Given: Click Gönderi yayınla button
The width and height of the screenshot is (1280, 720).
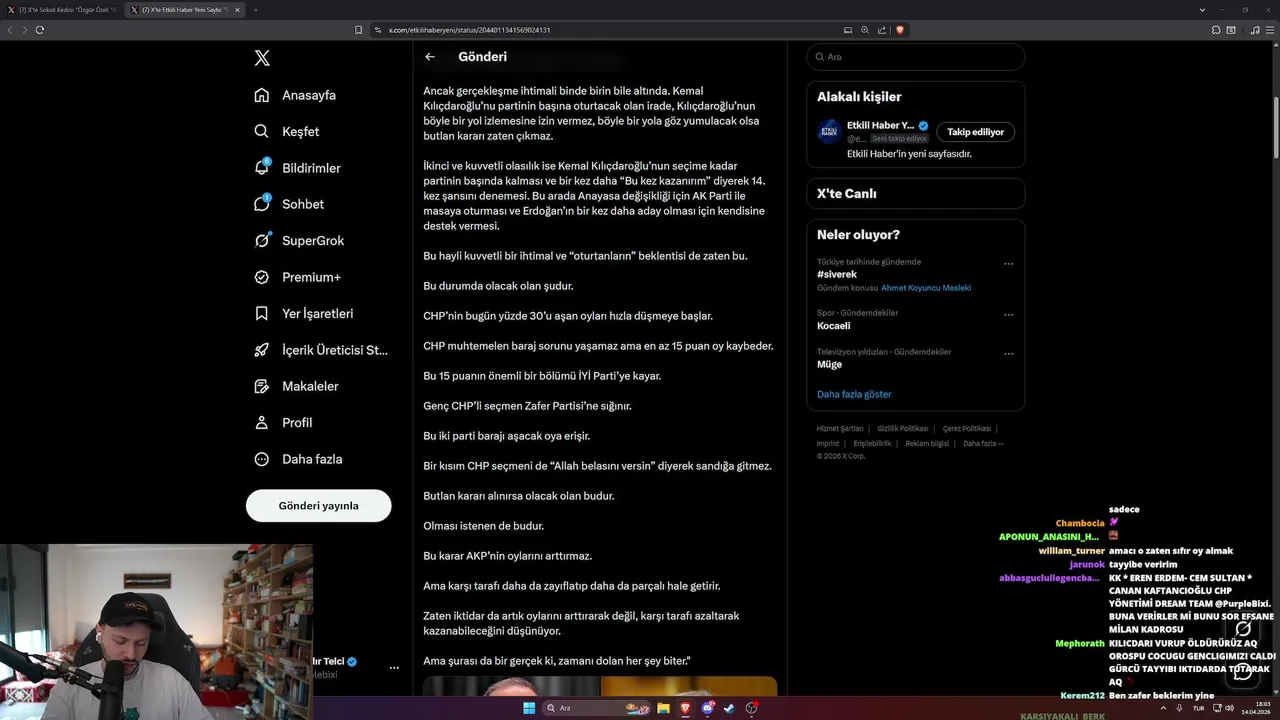Looking at the screenshot, I should pyautogui.click(x=318, y=505).
